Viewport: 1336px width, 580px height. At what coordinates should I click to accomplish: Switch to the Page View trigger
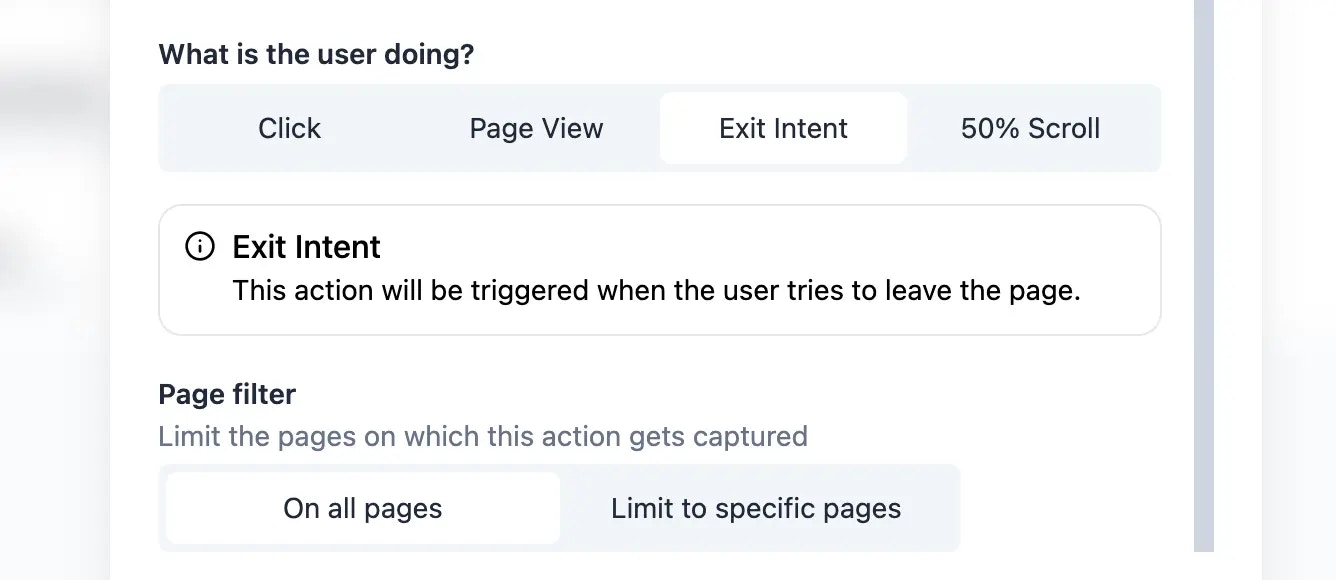[536, 128]
